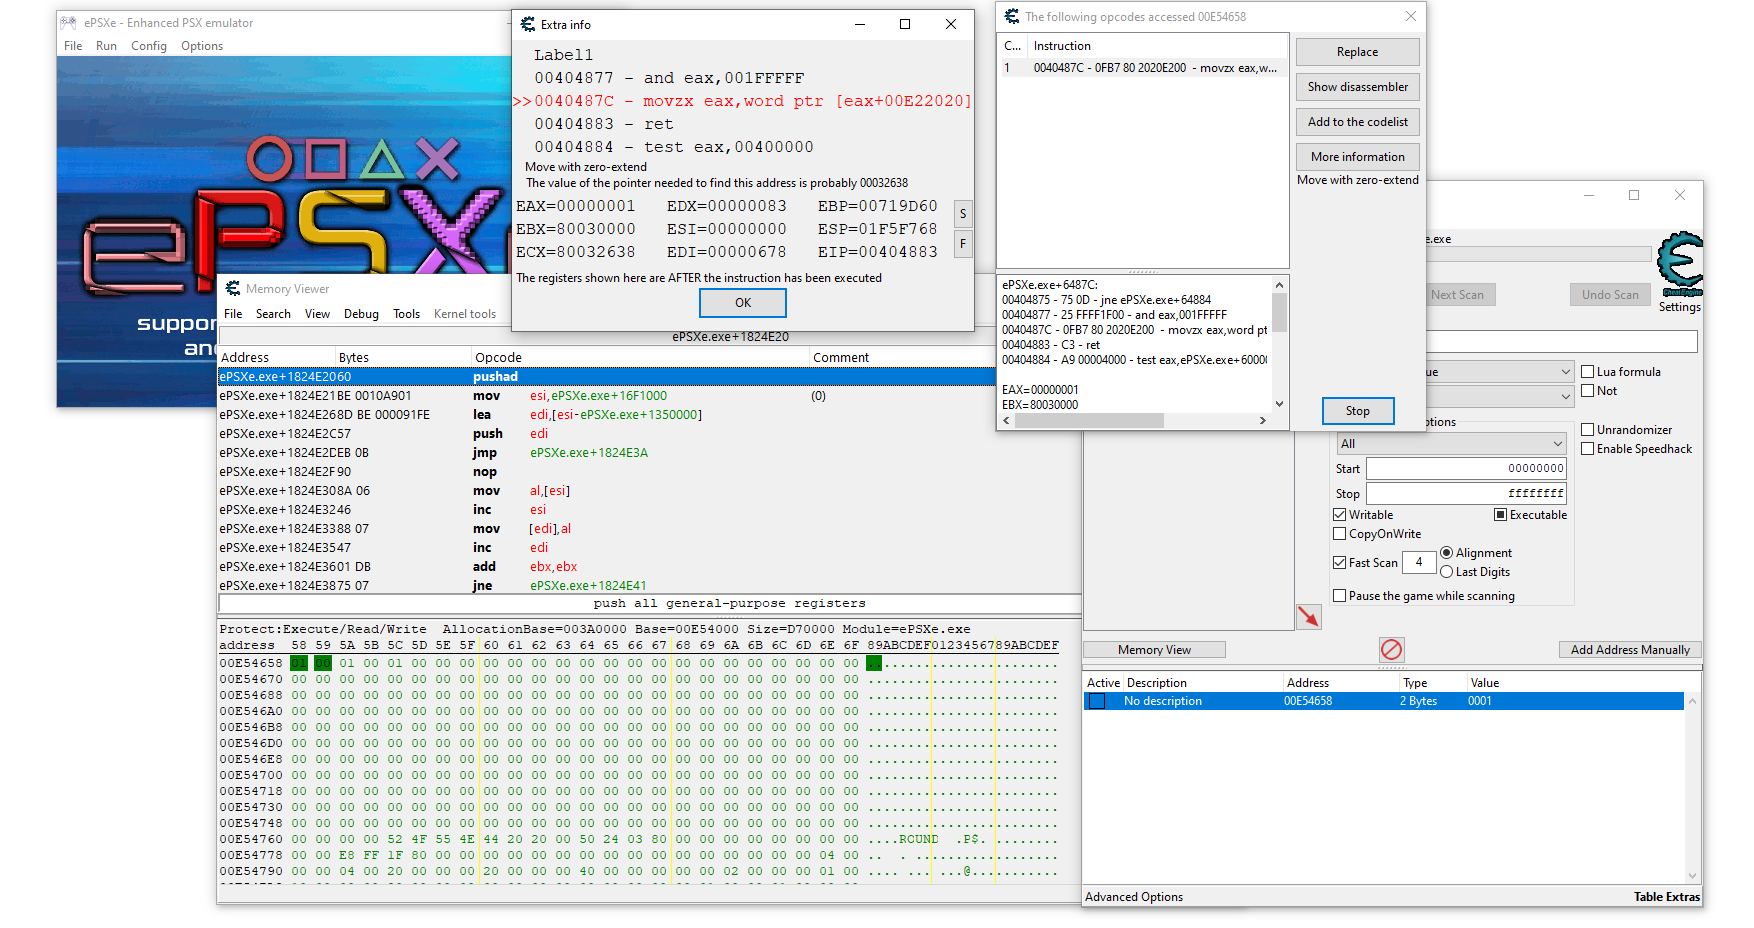Click Add to the codelist button
This screenshot has height=928, width=1754.
(x=1357, y=121)
